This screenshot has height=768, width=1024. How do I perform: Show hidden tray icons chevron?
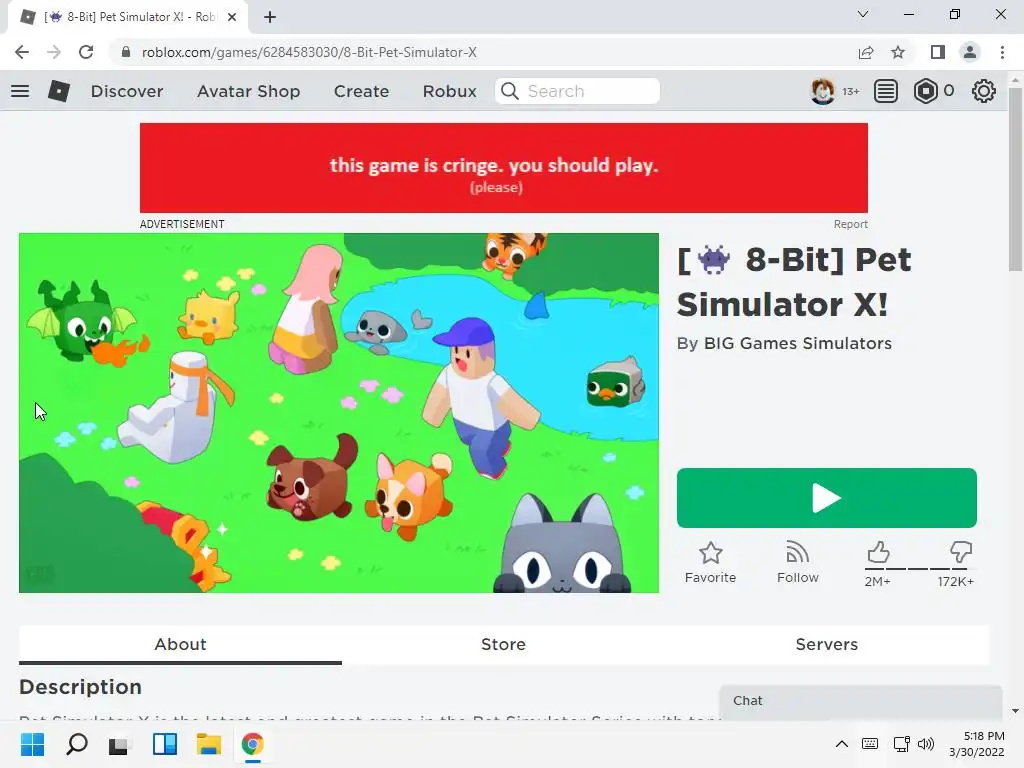coord(842,744)
